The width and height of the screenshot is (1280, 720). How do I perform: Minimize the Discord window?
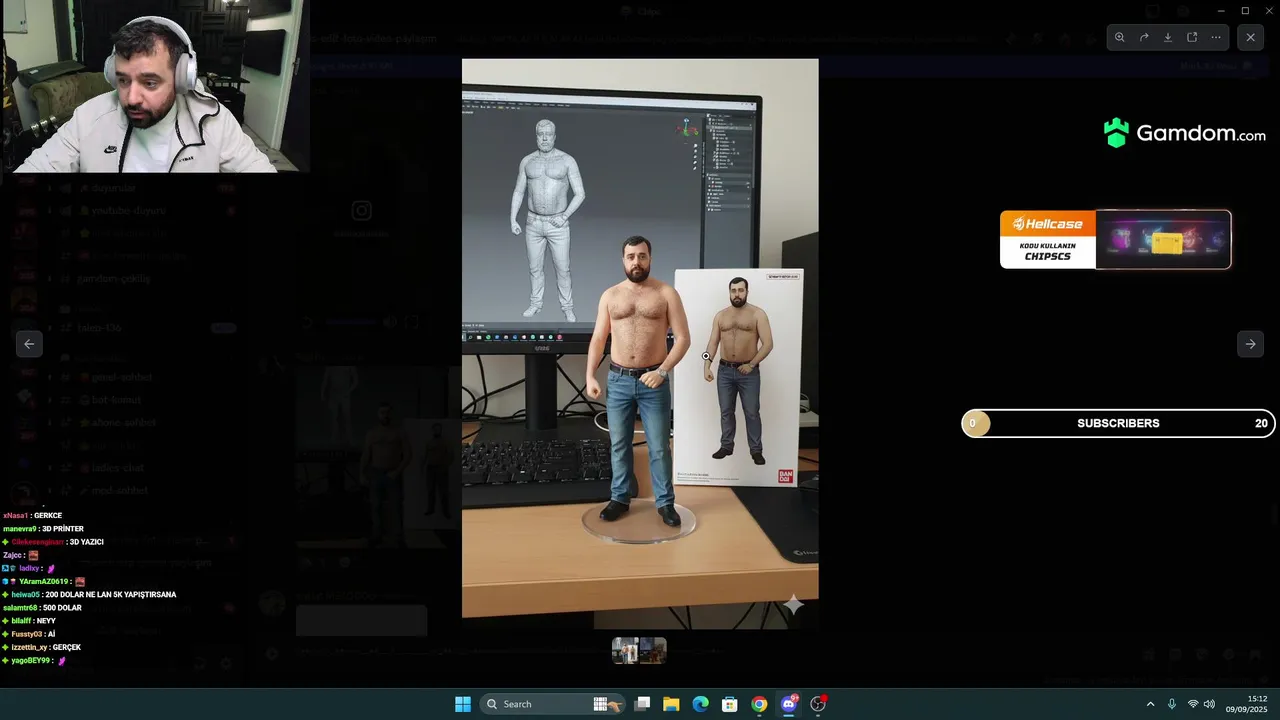(1221, 11)
